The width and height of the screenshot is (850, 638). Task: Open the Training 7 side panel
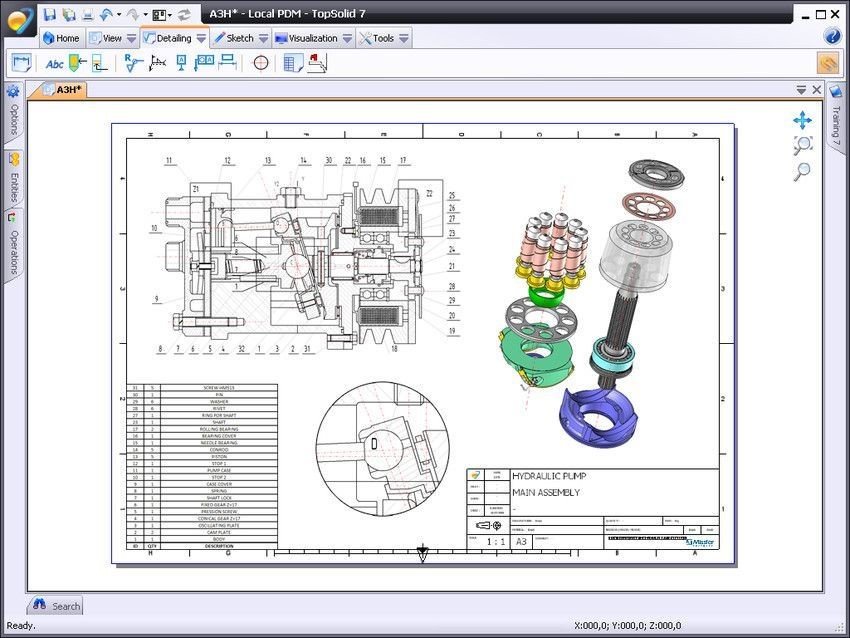pos(836,116)
